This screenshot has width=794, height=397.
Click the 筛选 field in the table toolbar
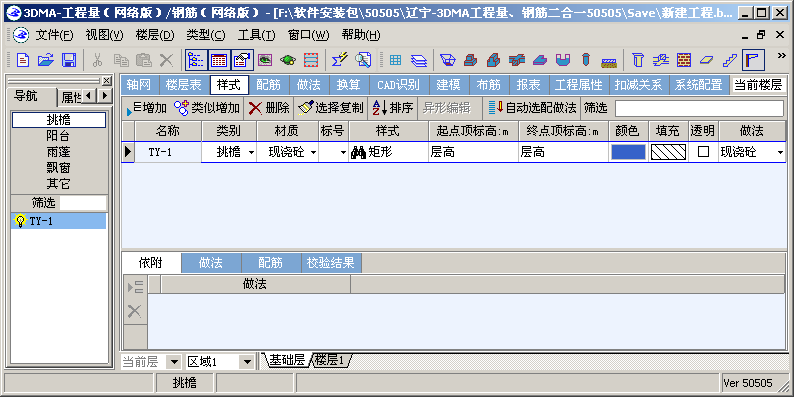pos(699,108)
